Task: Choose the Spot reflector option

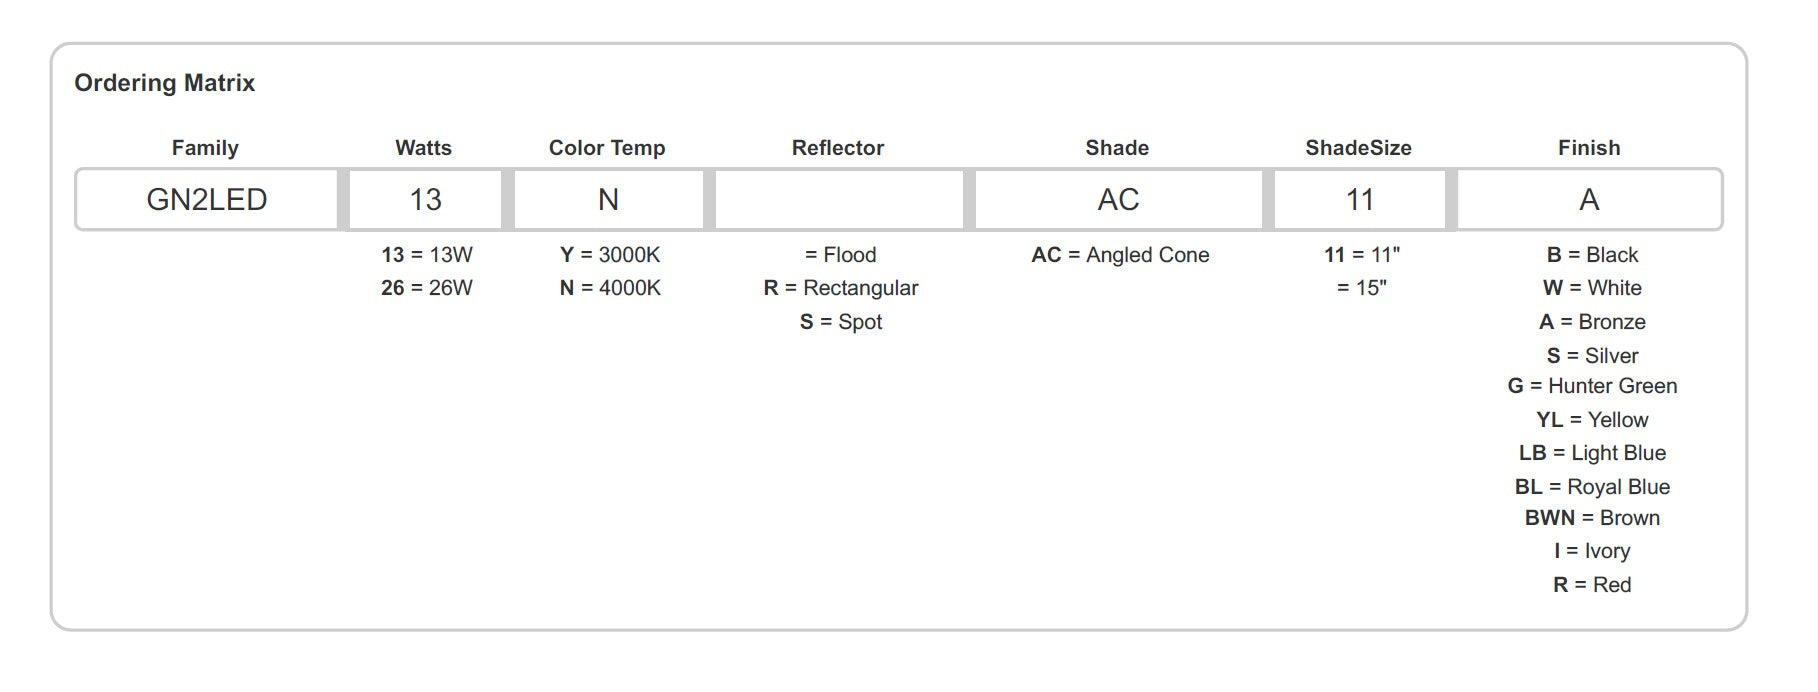Action: (841, 322)
